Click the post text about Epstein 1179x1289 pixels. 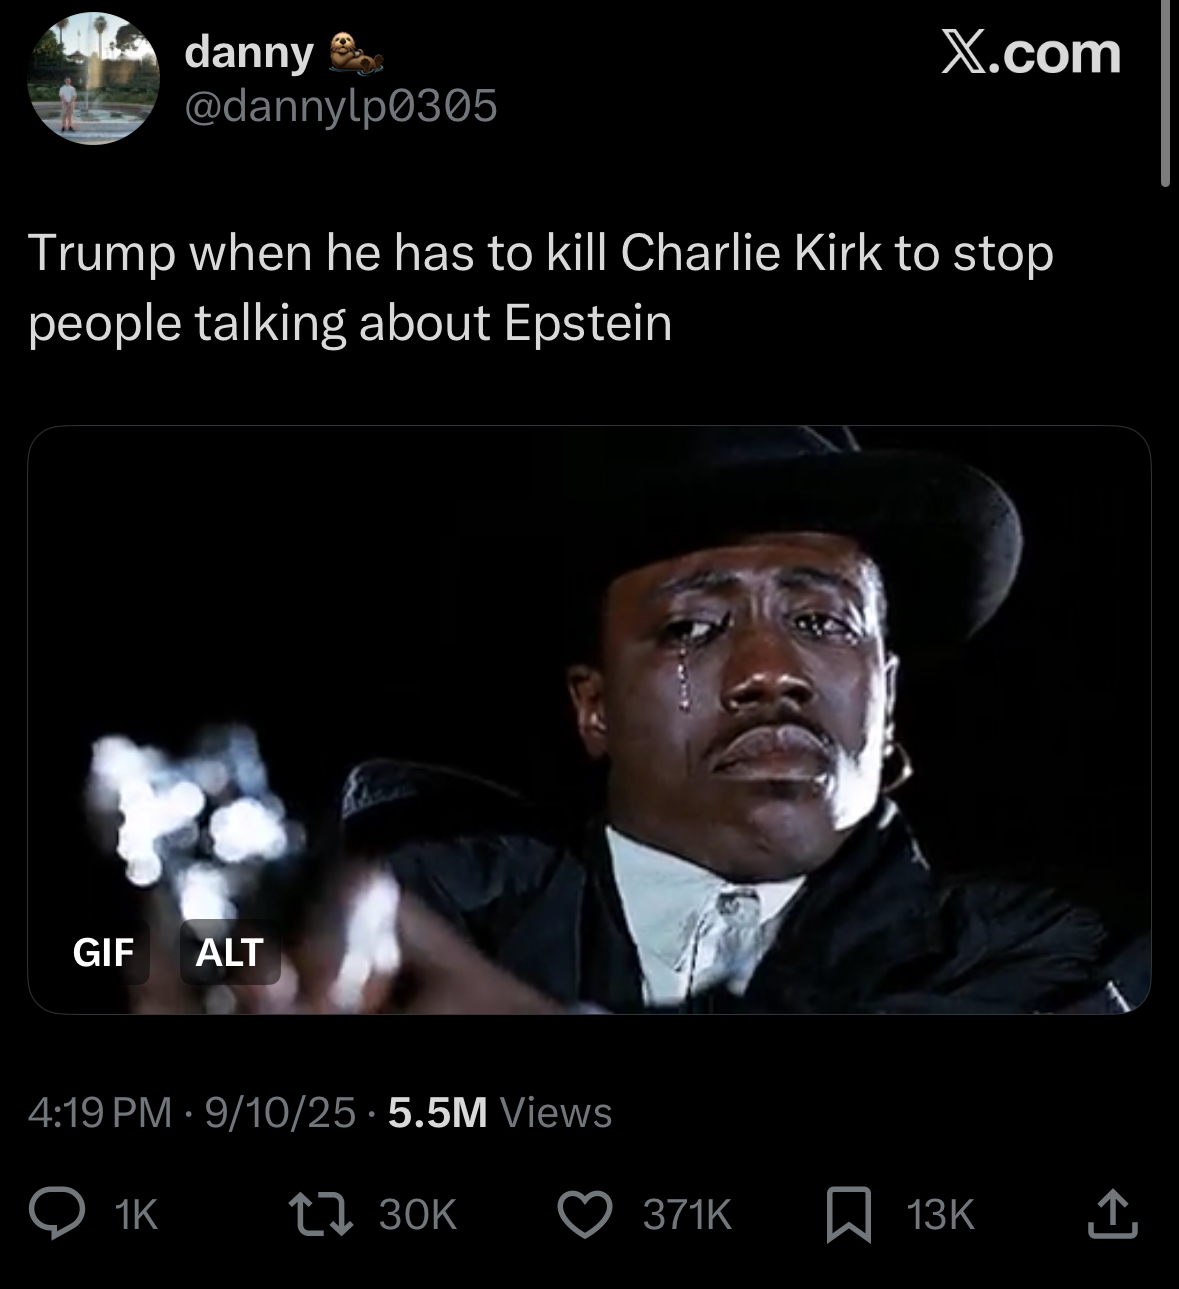pyautogui.click(x=541, y=287)
